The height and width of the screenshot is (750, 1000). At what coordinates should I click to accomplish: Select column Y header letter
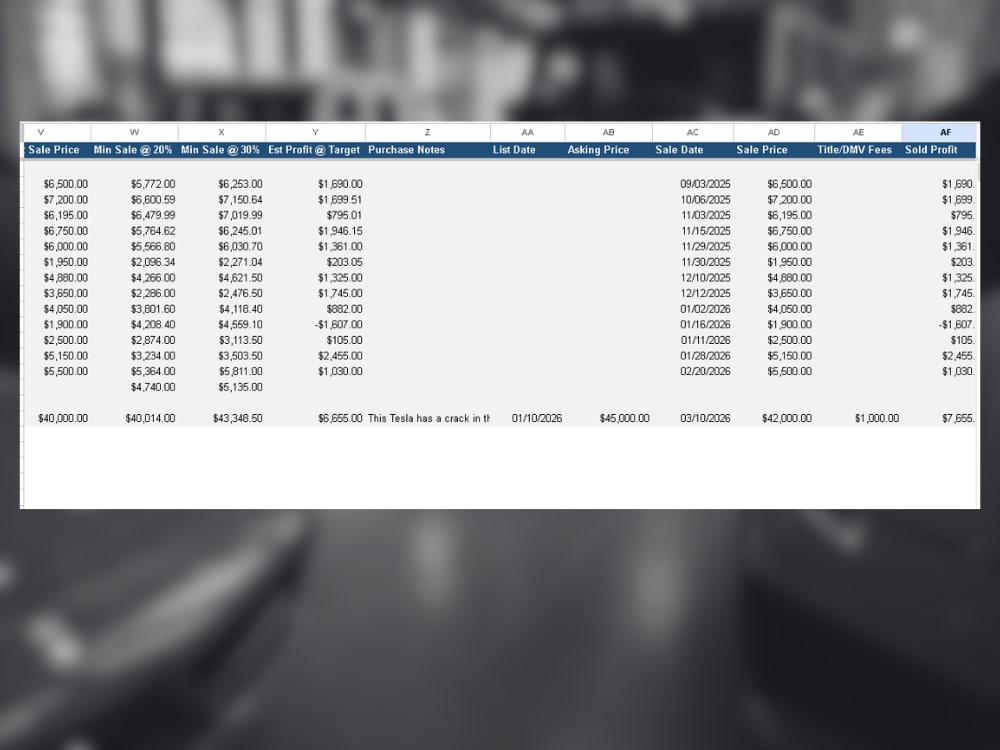coord(315,133)
